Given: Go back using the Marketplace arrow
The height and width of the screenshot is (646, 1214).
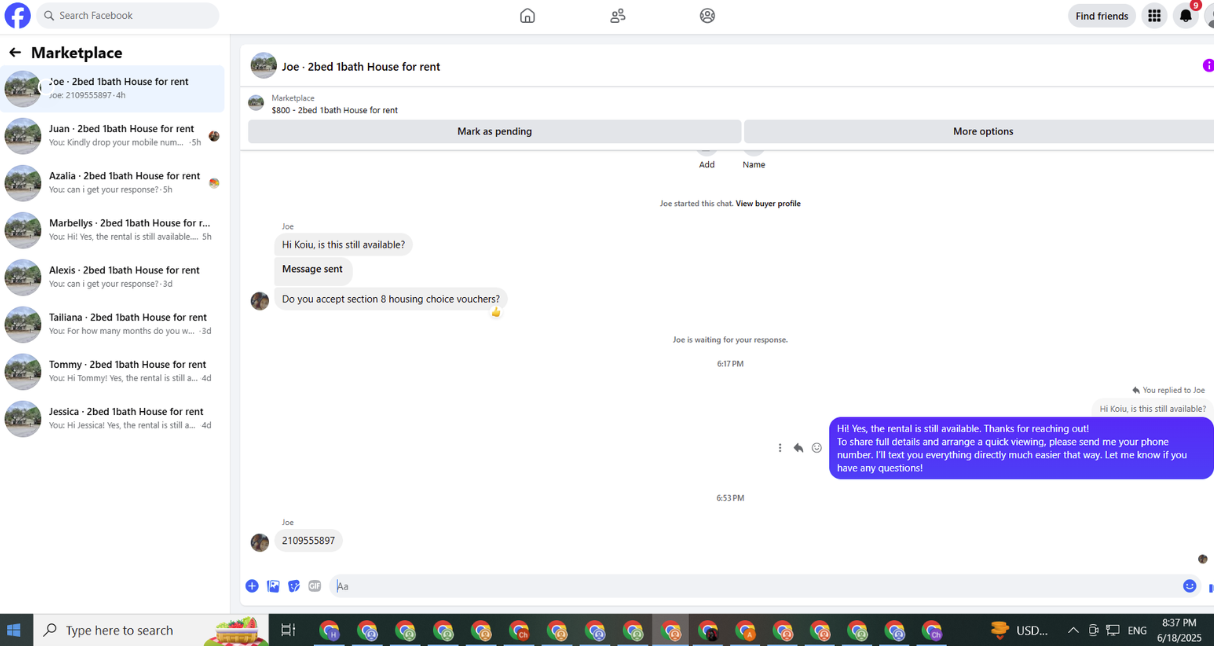Looking at the screenshot, I should 15,52.
